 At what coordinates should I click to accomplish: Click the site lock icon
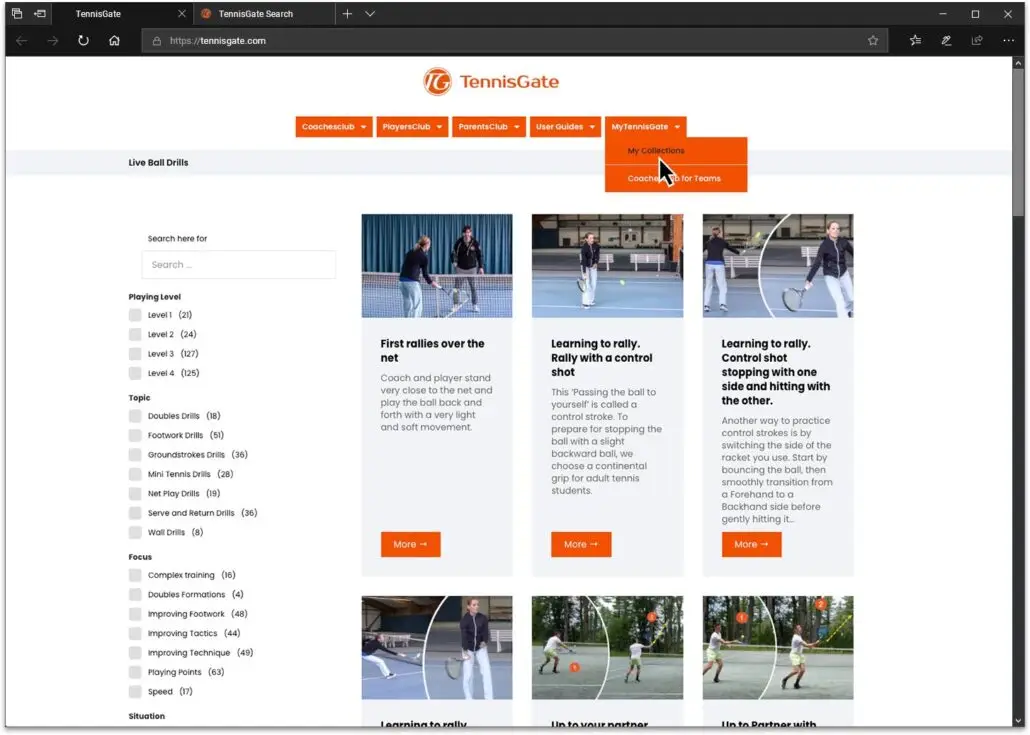click(x=156, y=41)
